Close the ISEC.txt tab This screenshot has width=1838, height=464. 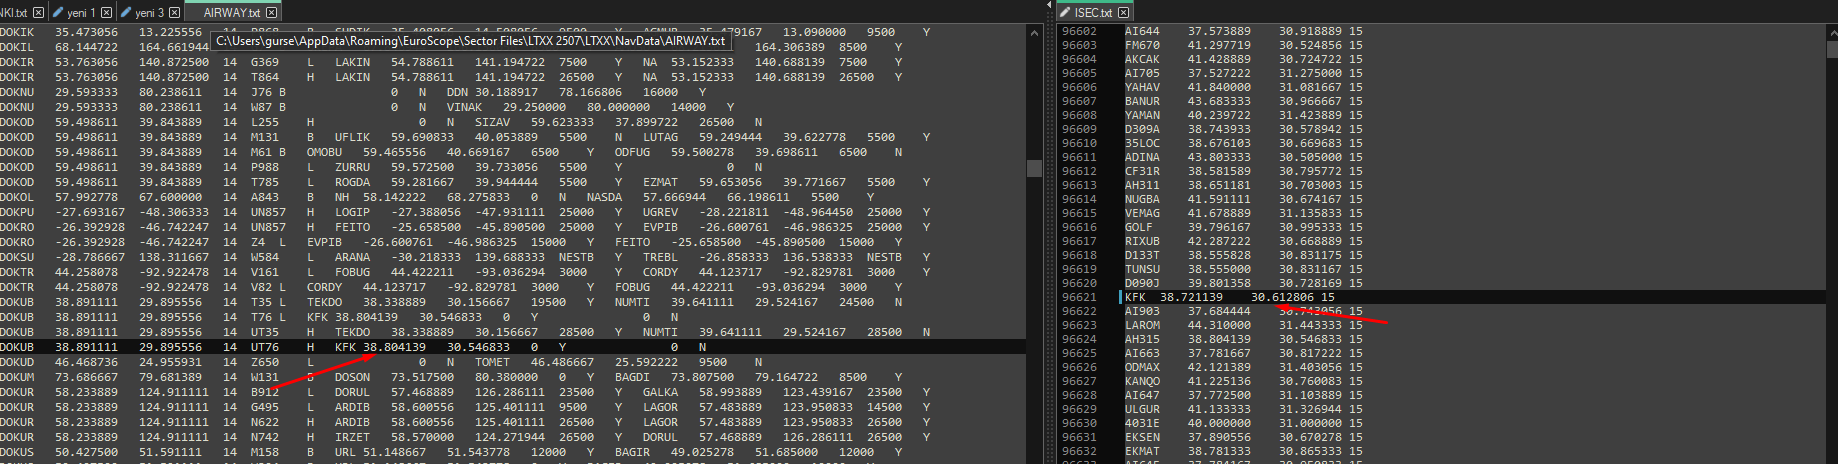(x=1124, y=12)
